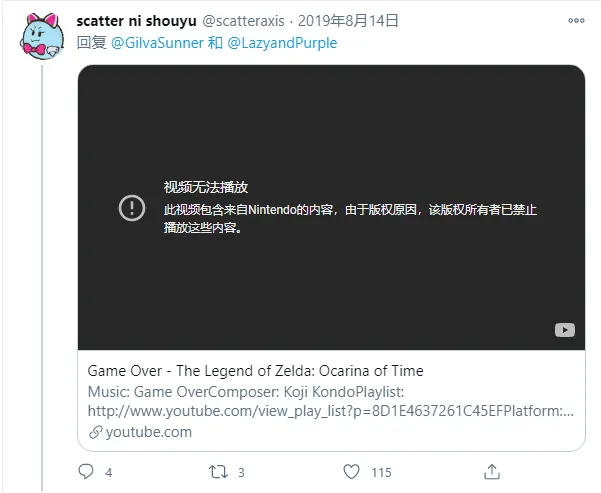Open the share upload icon

(492, 472)
